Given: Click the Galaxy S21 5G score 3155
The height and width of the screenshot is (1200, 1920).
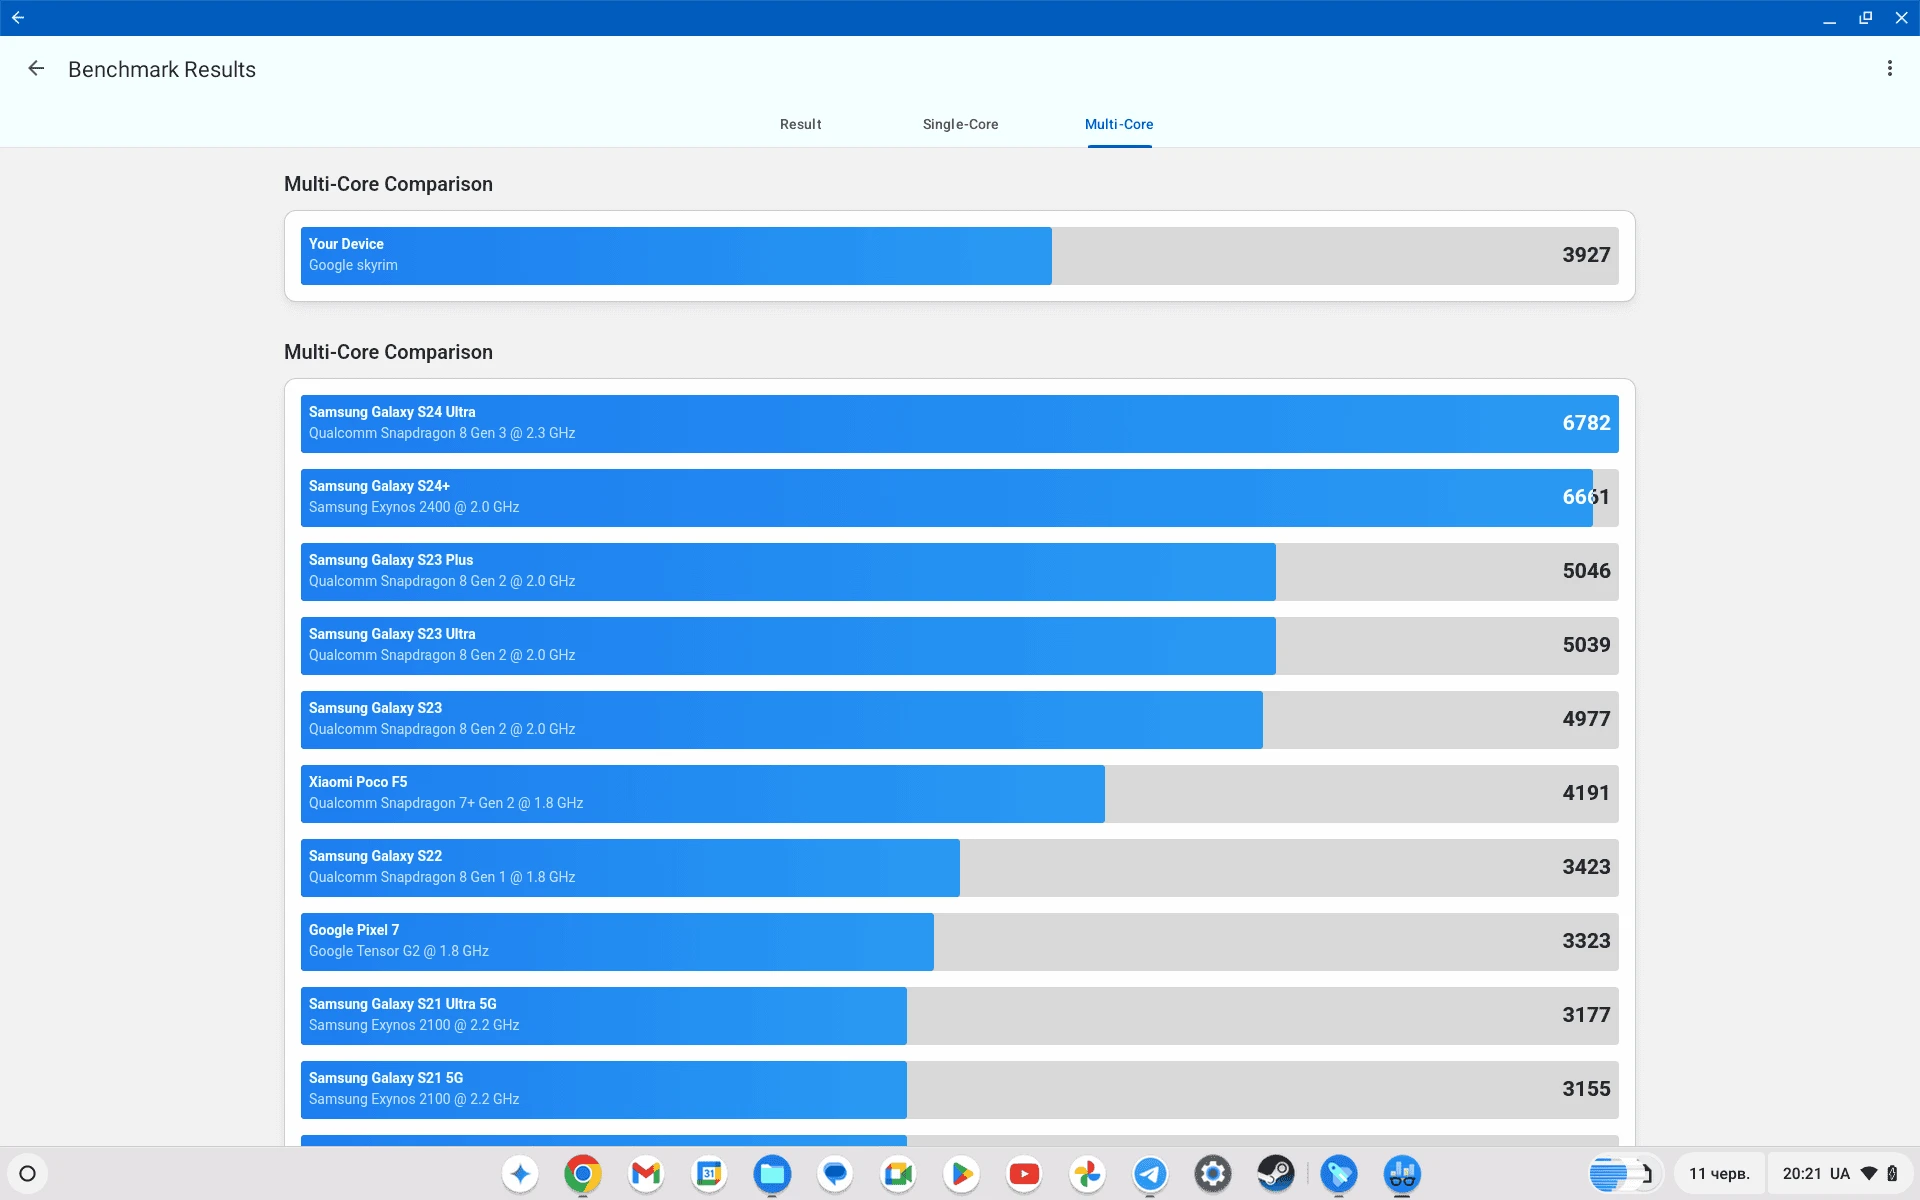Looking at the screenshot, I should point(1586,1089).
